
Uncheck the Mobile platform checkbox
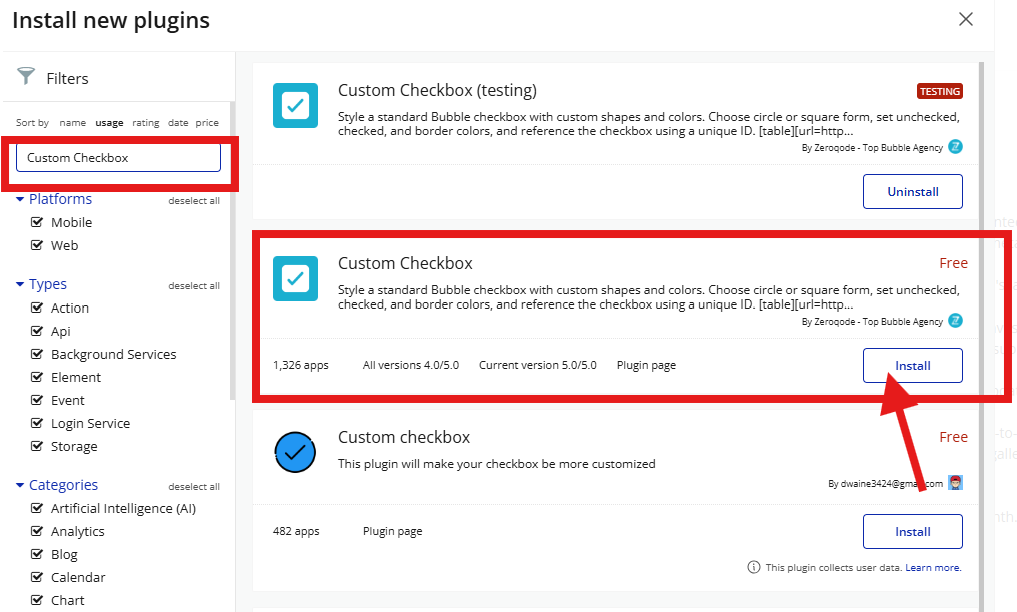point(38,222)
